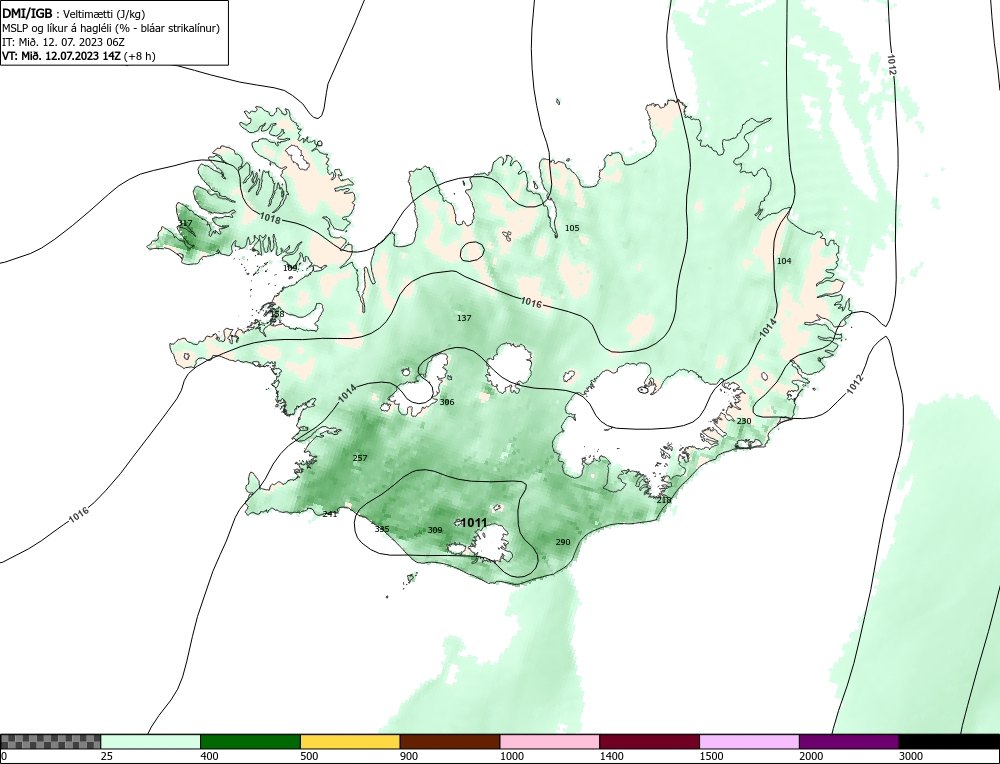Click the CAPE value "317" in the Westfjords
Screen dimensions: 1000x764
(185, 223)
